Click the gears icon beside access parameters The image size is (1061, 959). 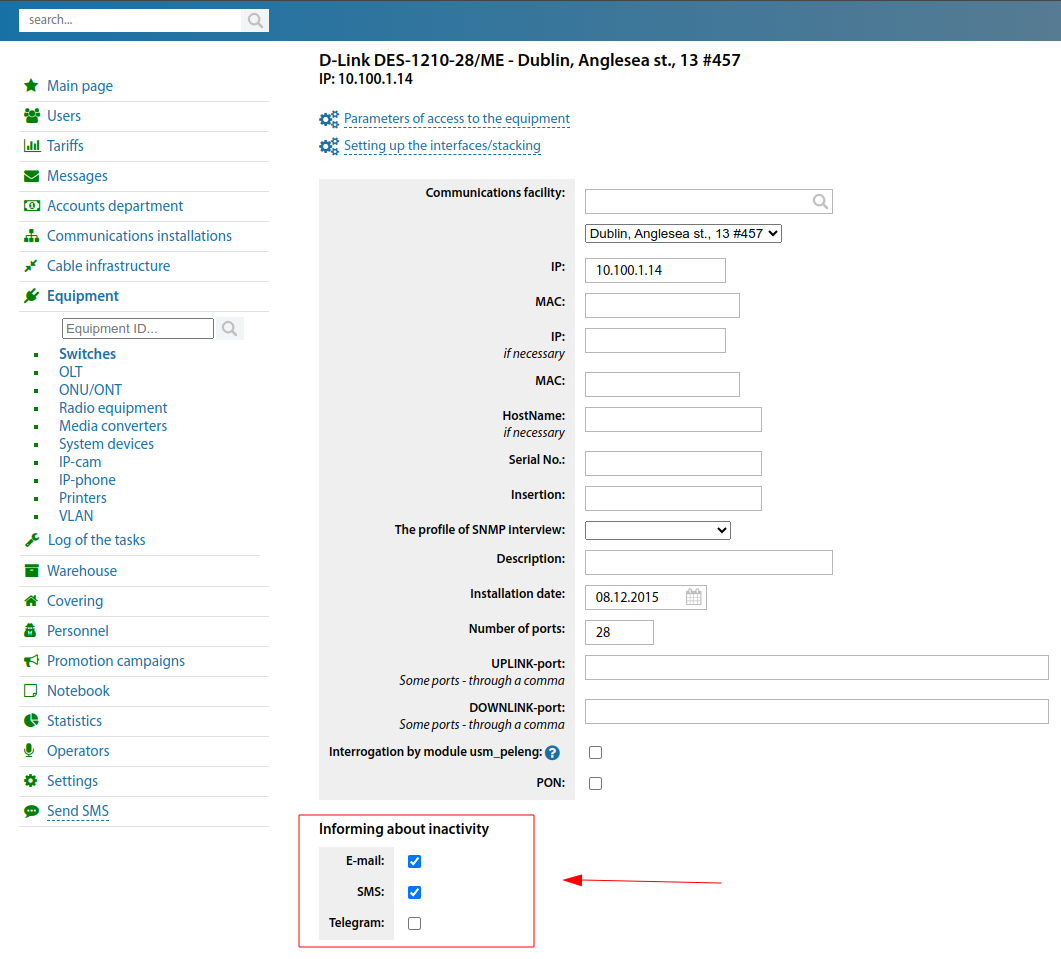point(329,119)
